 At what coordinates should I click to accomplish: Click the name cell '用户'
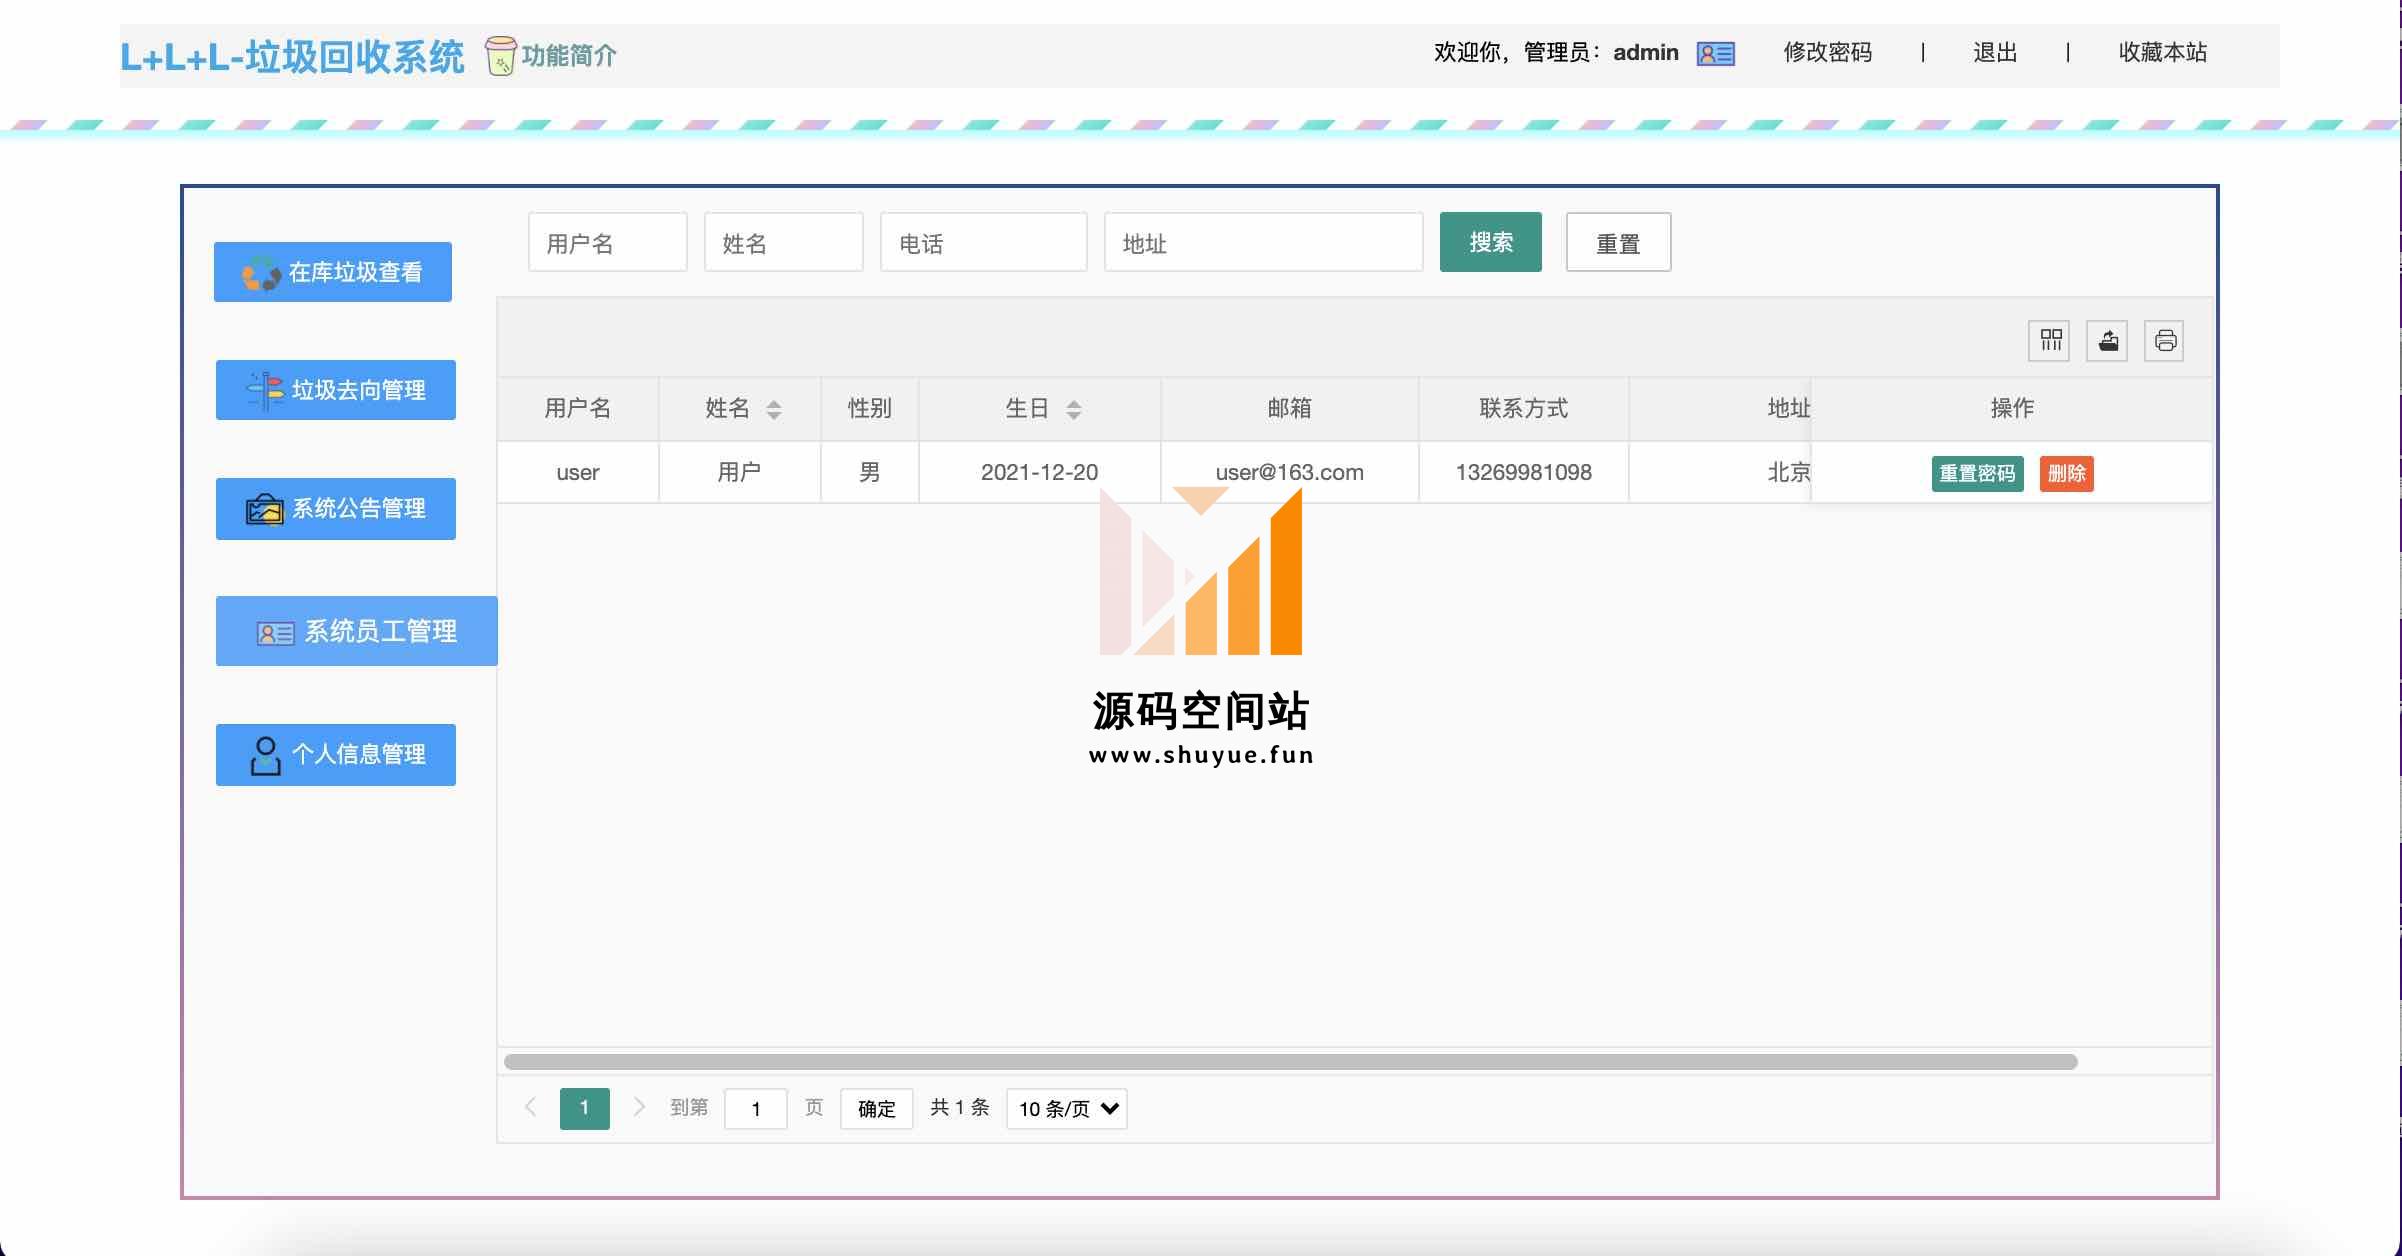coord(740,473)
